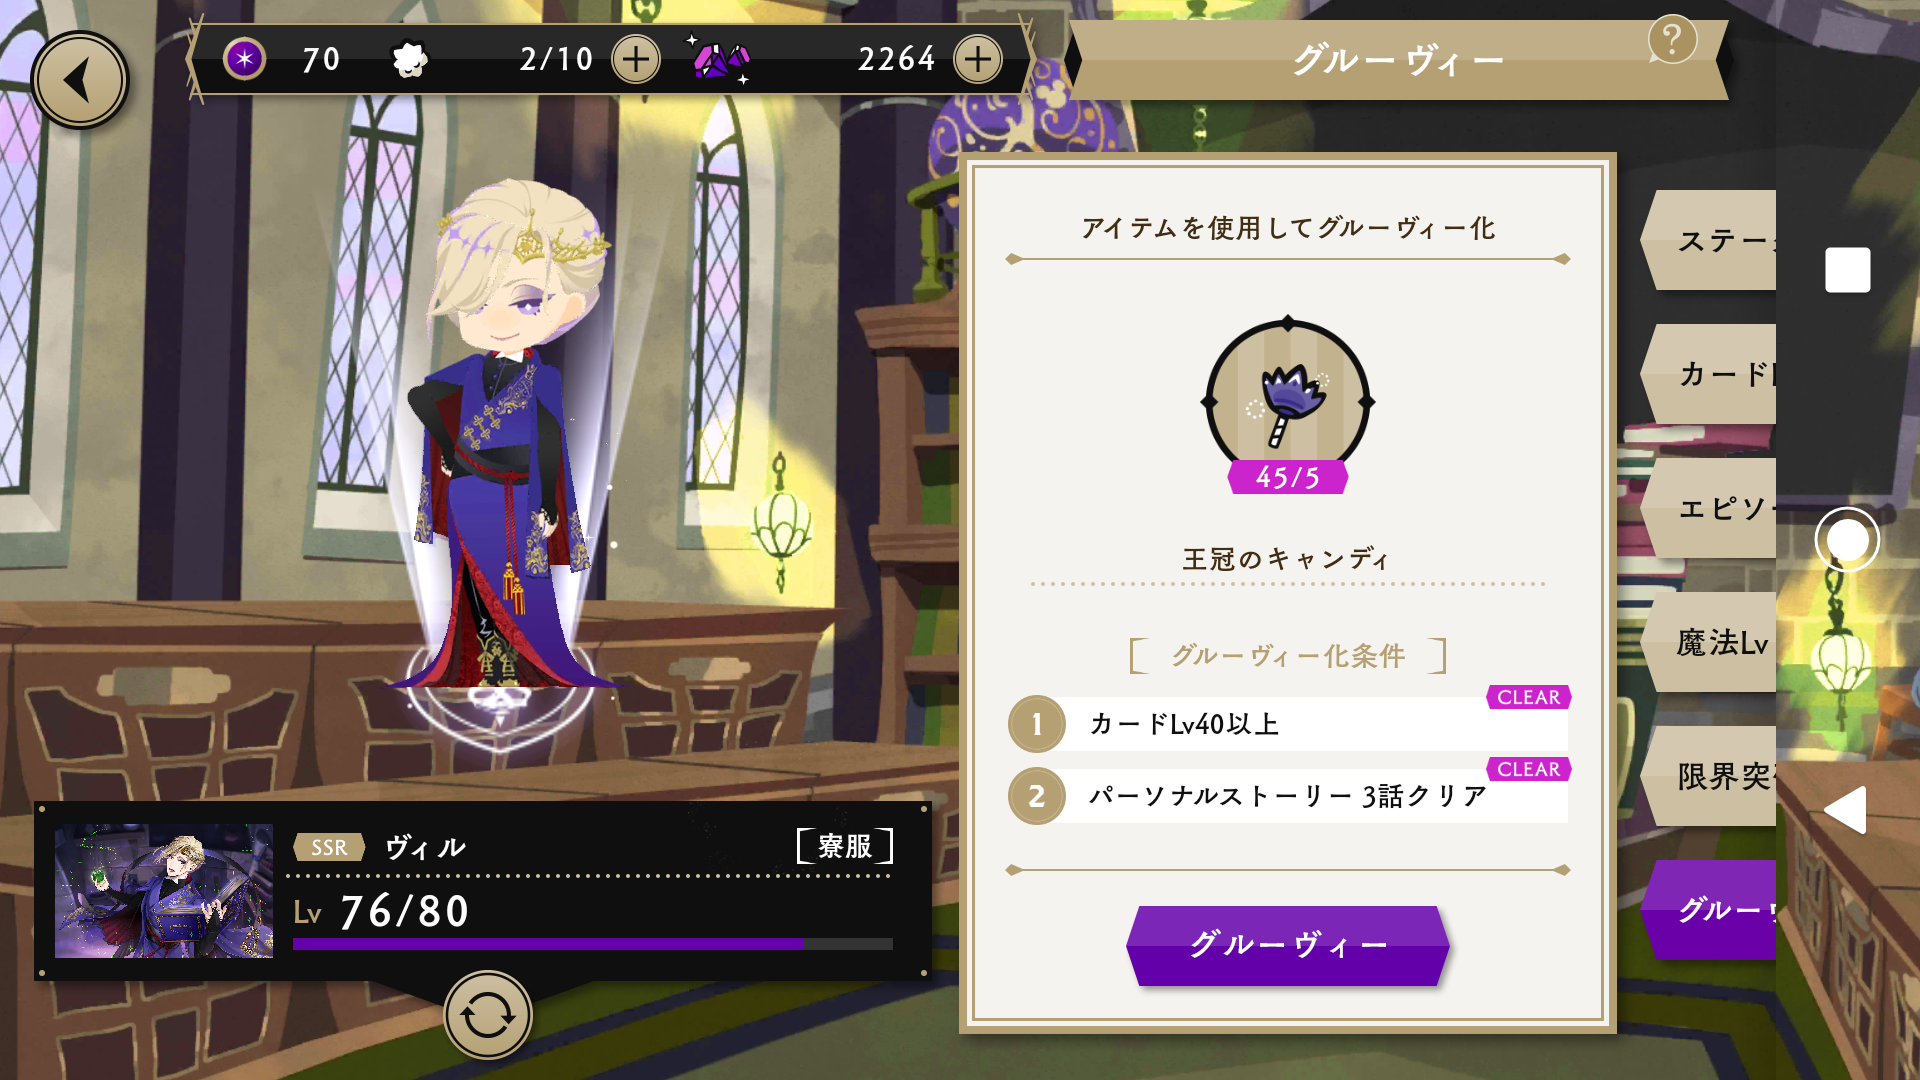
Task: Tap the Android square recents button
Action: (x=1848, y=270)
